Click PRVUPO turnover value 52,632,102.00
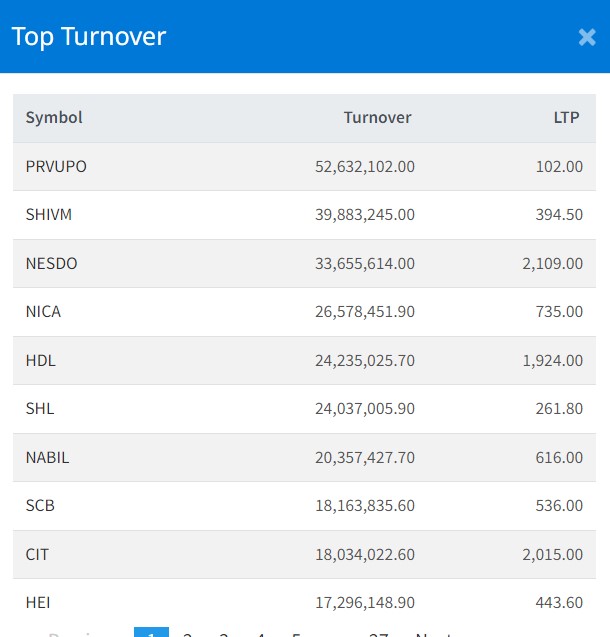Viewport: 610px width, 637px height. (364, 166)
